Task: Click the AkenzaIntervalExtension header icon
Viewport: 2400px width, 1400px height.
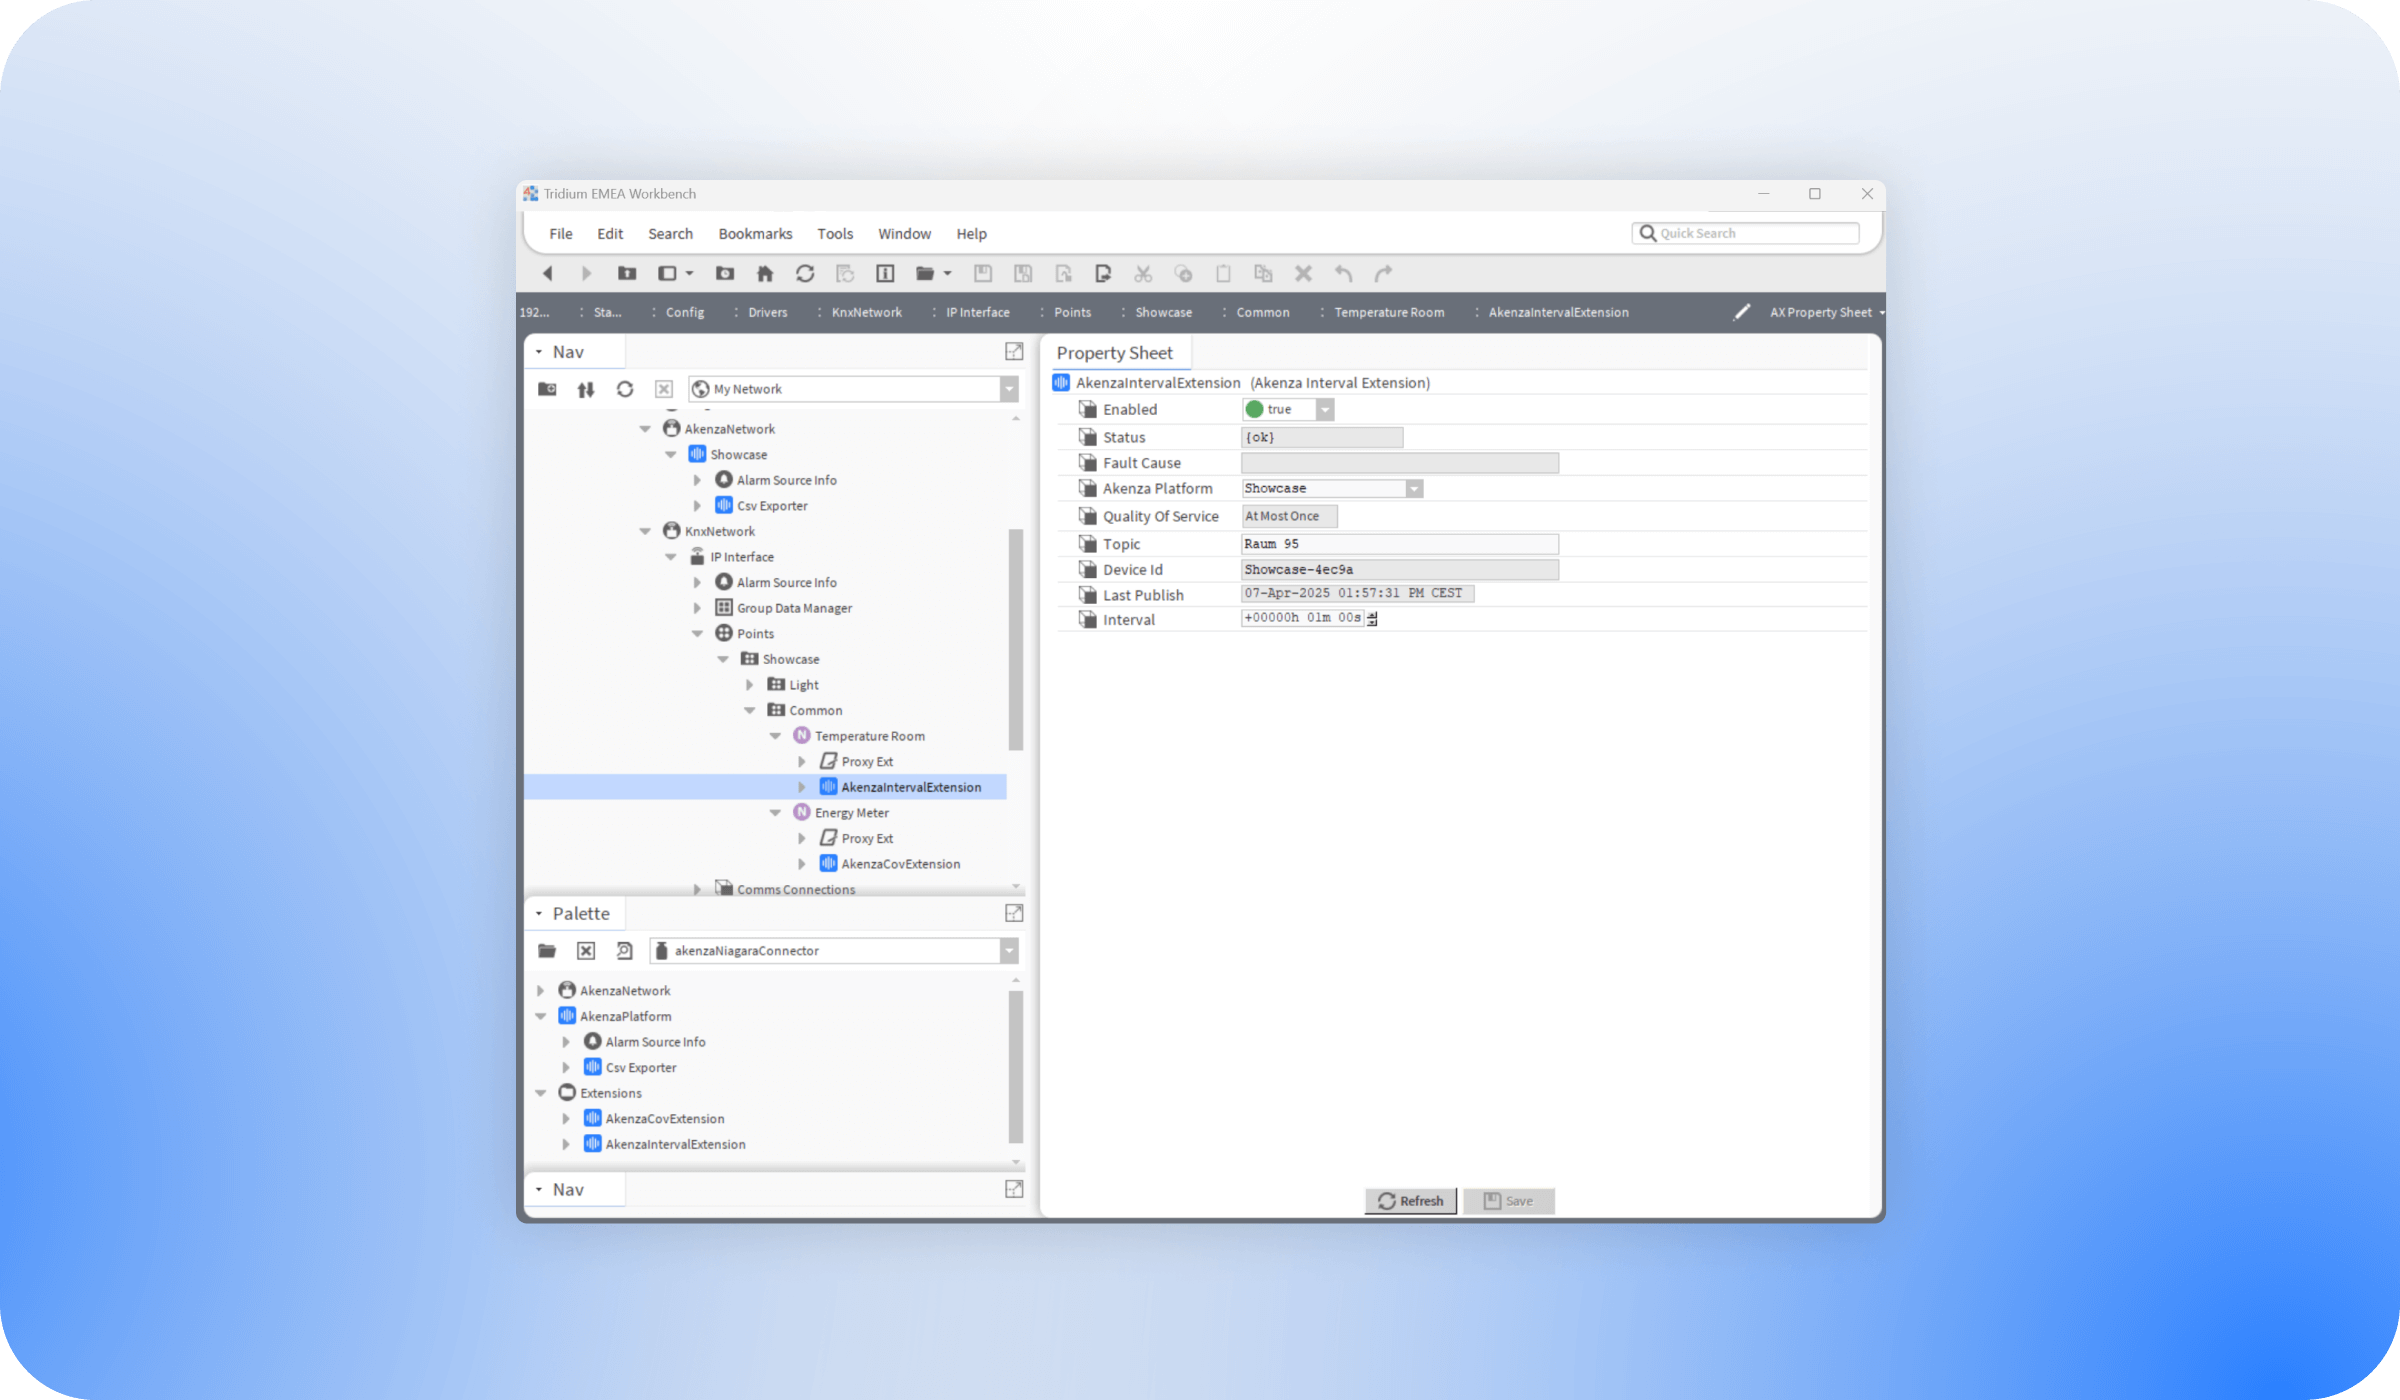Action: click(1061, 383)
